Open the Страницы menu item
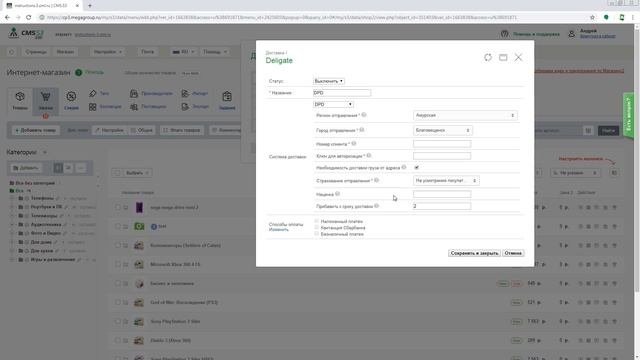Viewport: 640px width, 360px height. [x=36, y=52]
